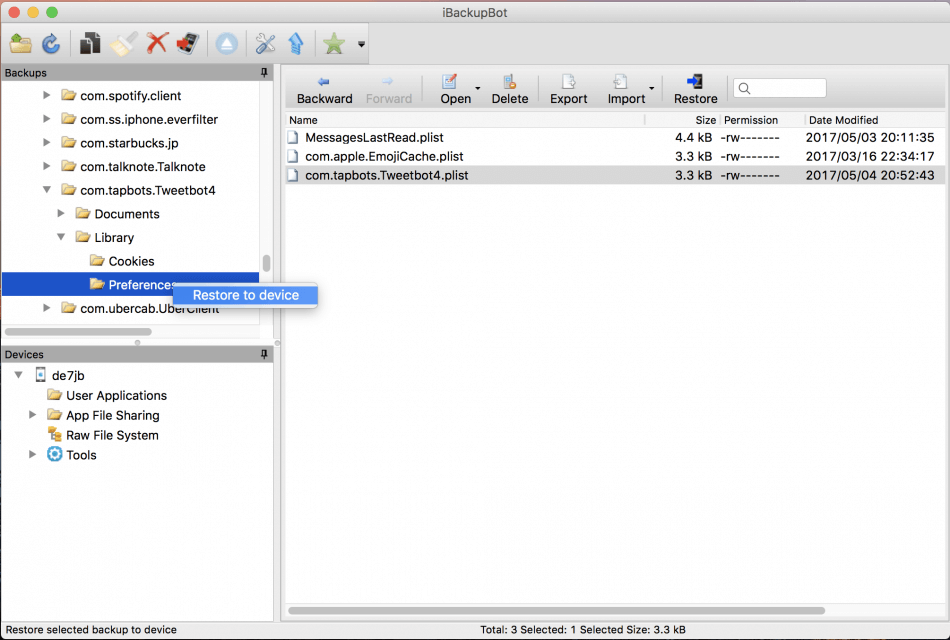The height and width of the screenshot is (640, 950).
Task: Open the dropdown arrow next to Open
Action: point(477,88)
